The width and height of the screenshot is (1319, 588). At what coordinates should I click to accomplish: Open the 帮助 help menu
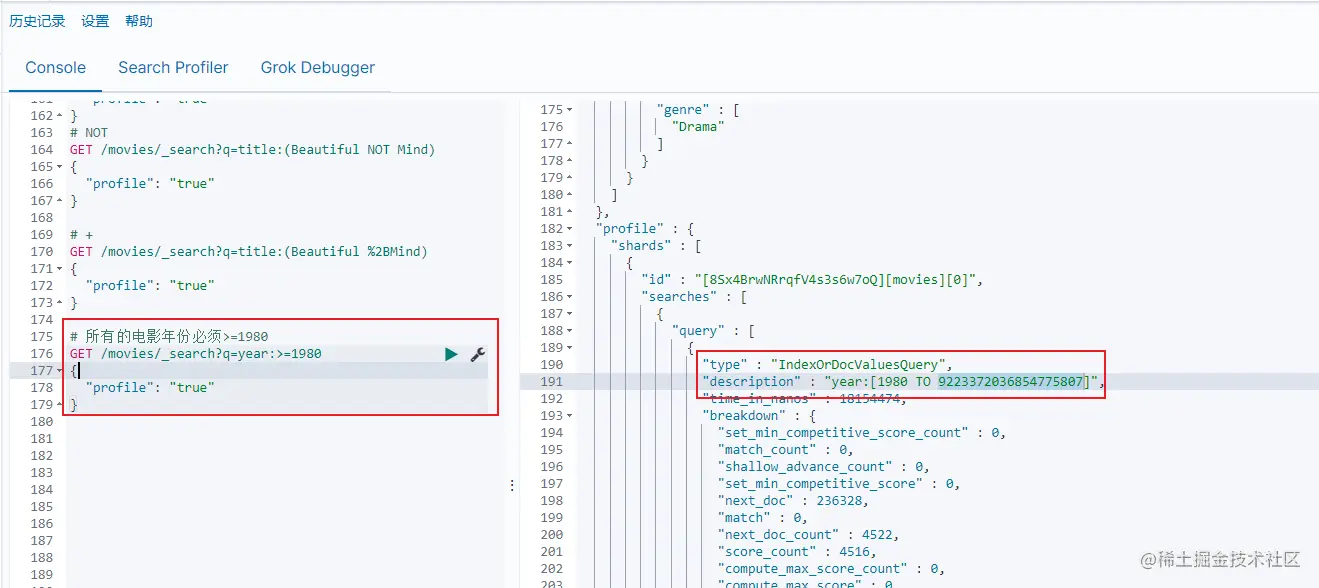139,21
